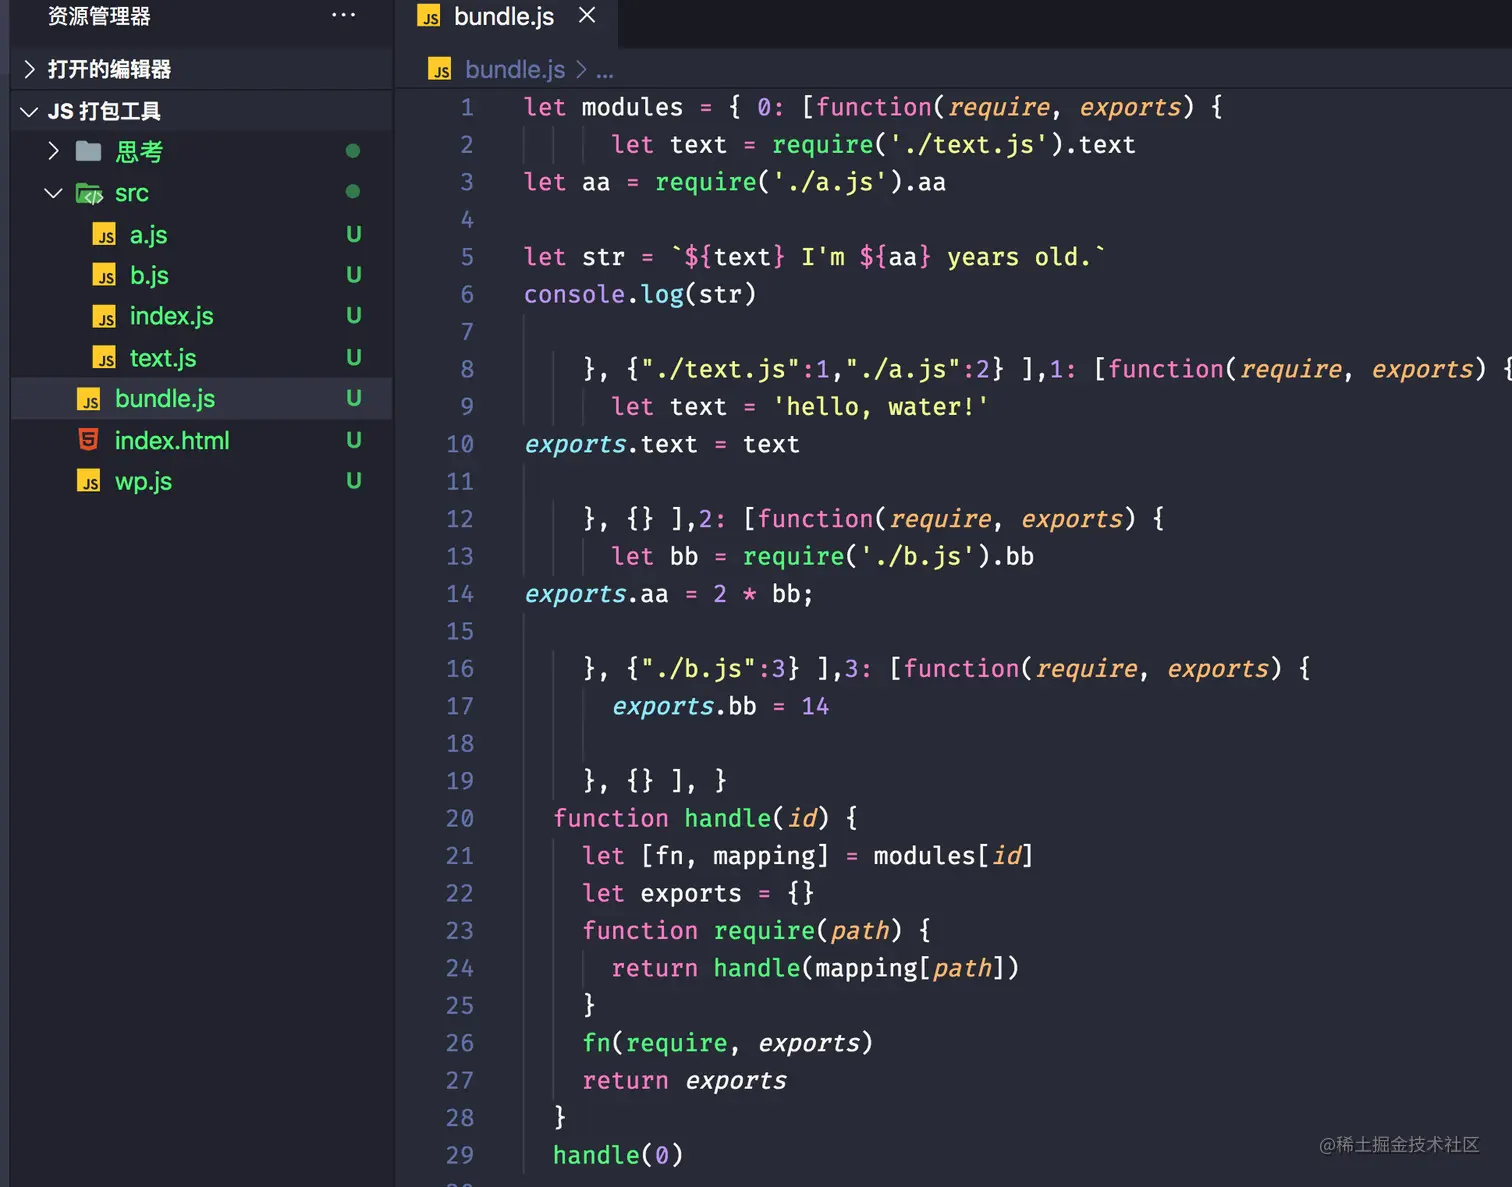Image resolution: width=1512 pixels, height=1187 pixels.
Task: Open text.js from the file tree
Action: click(163, 358)
